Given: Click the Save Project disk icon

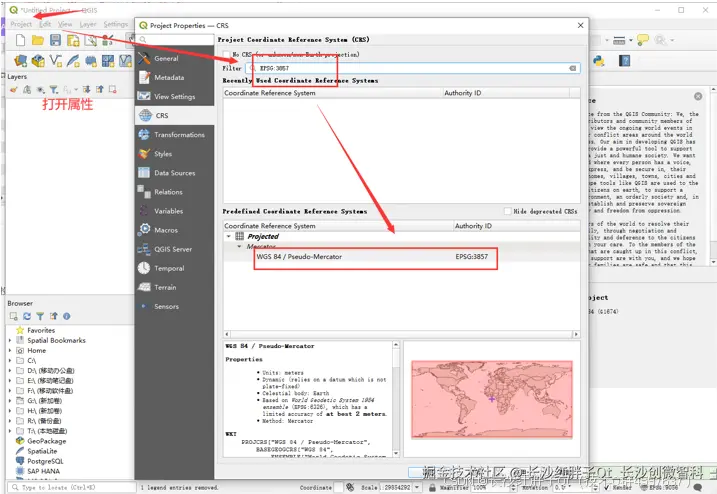Looking at the screenshot, I should point(55,40).
